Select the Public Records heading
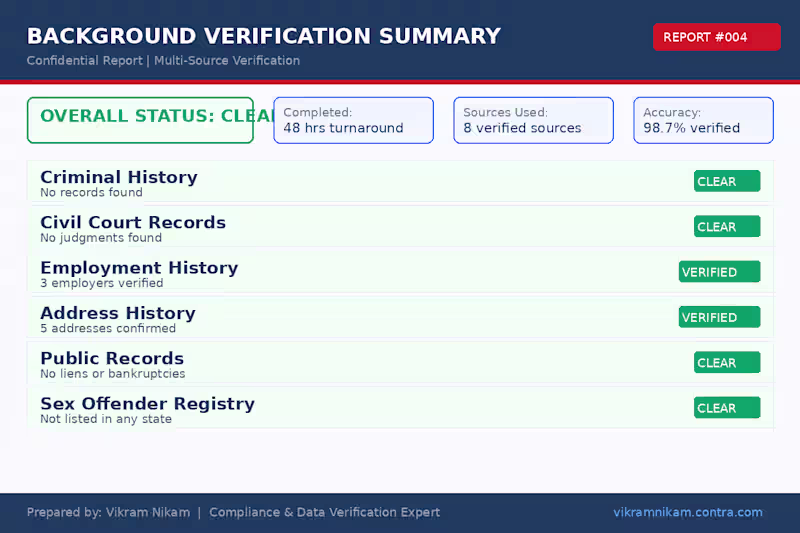Image resolution: width=800 pixels, height=533 pixels. click(112, 359)
